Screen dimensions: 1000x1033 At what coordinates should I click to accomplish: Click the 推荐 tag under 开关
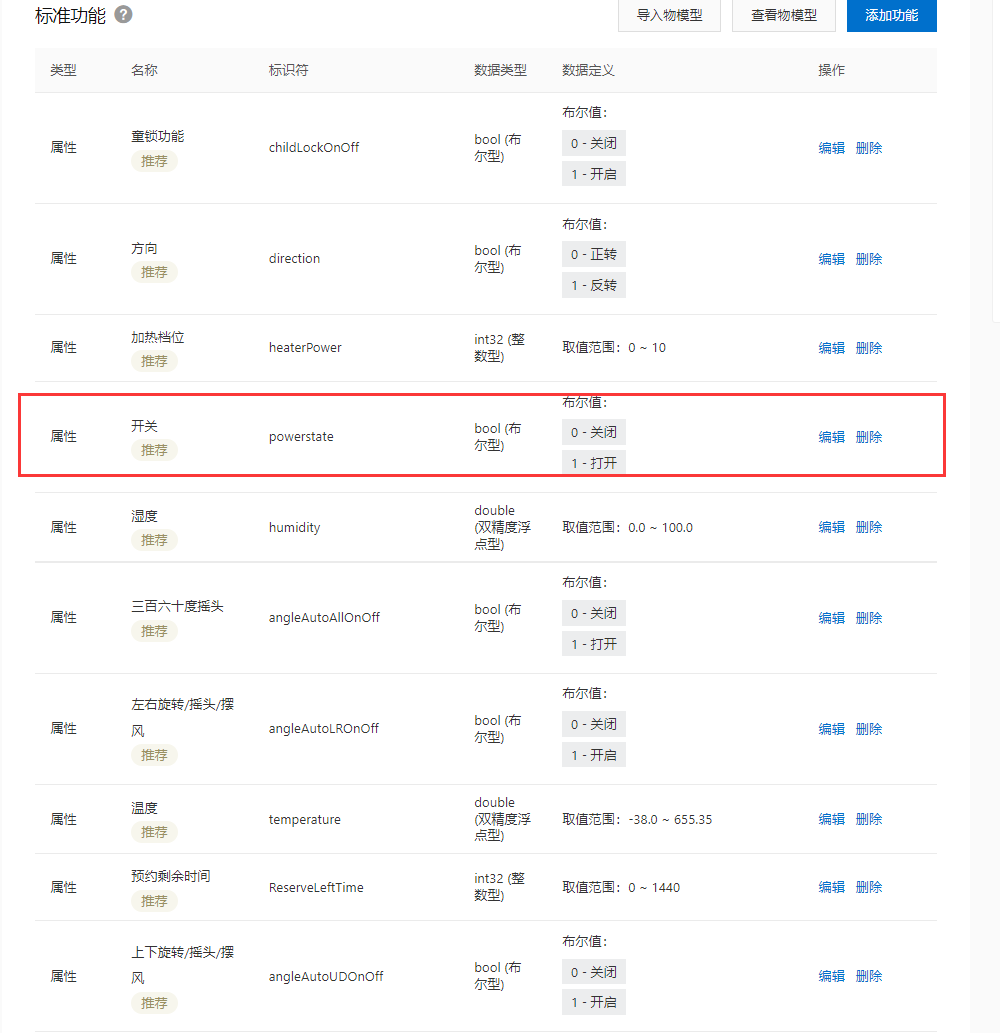coord(154,450)
